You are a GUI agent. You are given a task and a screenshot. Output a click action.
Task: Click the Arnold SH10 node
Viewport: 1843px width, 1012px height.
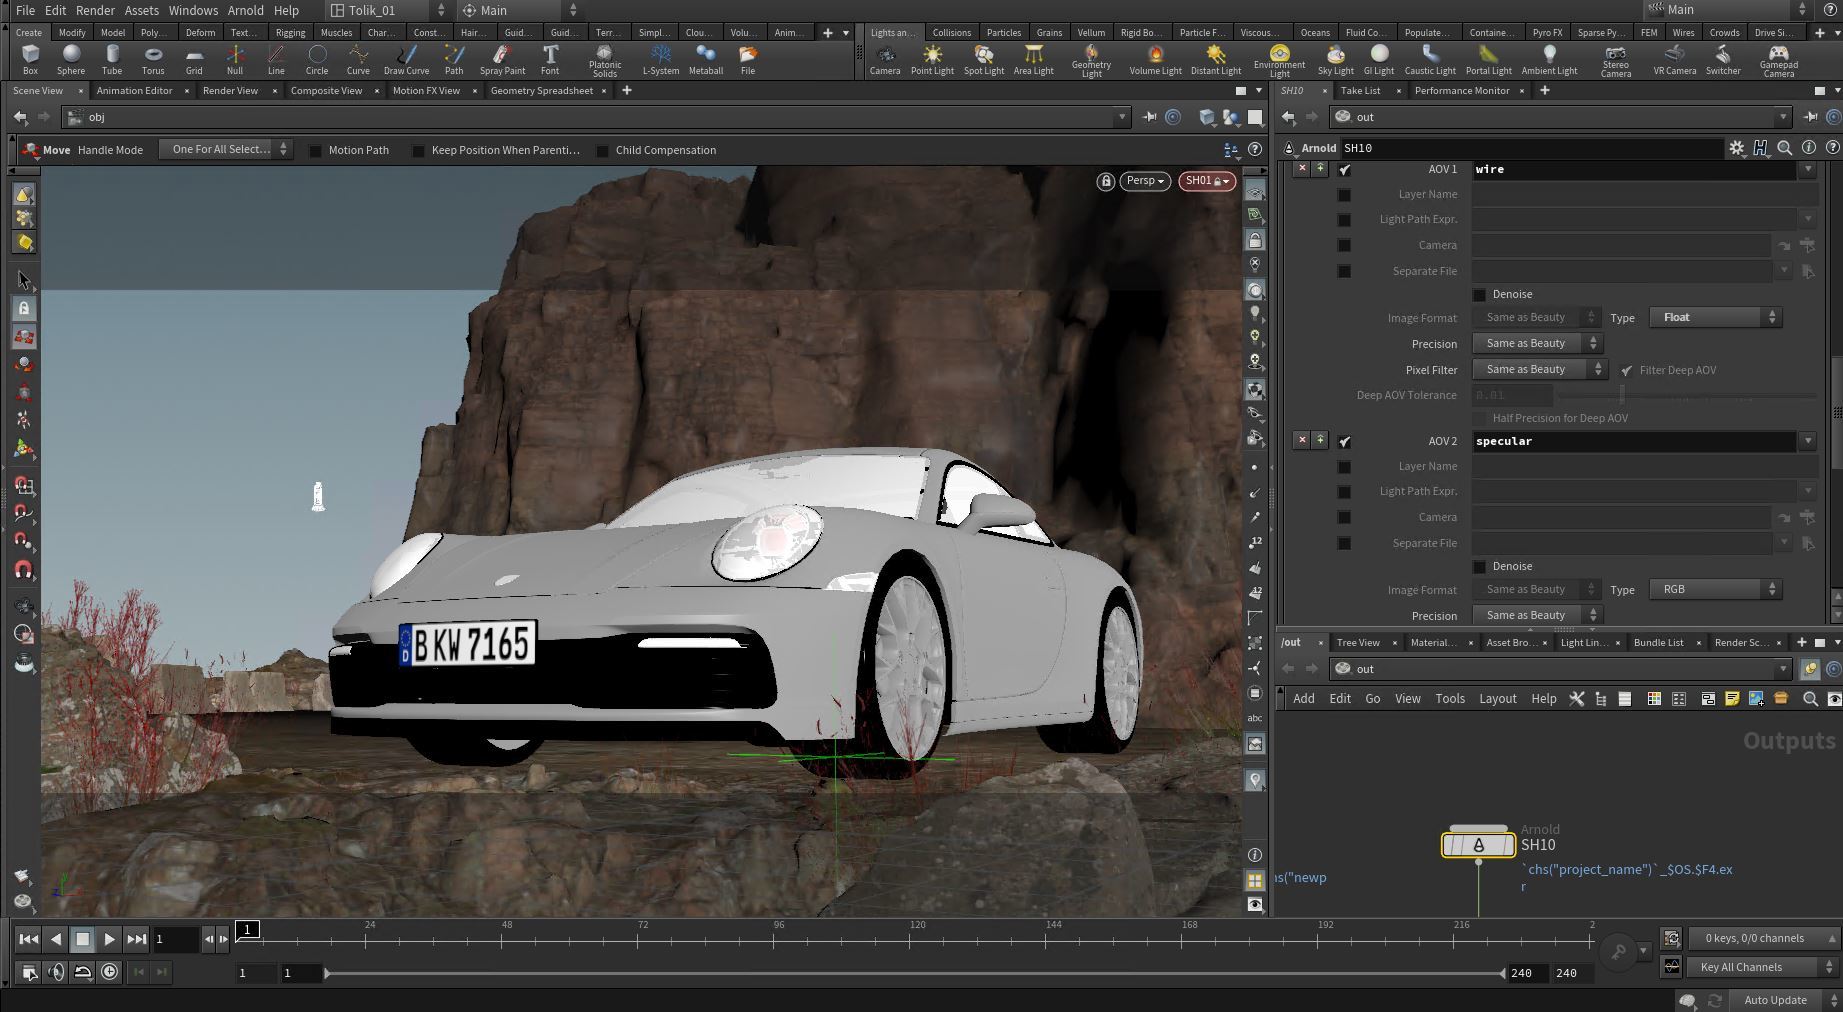coord(1478,846)
